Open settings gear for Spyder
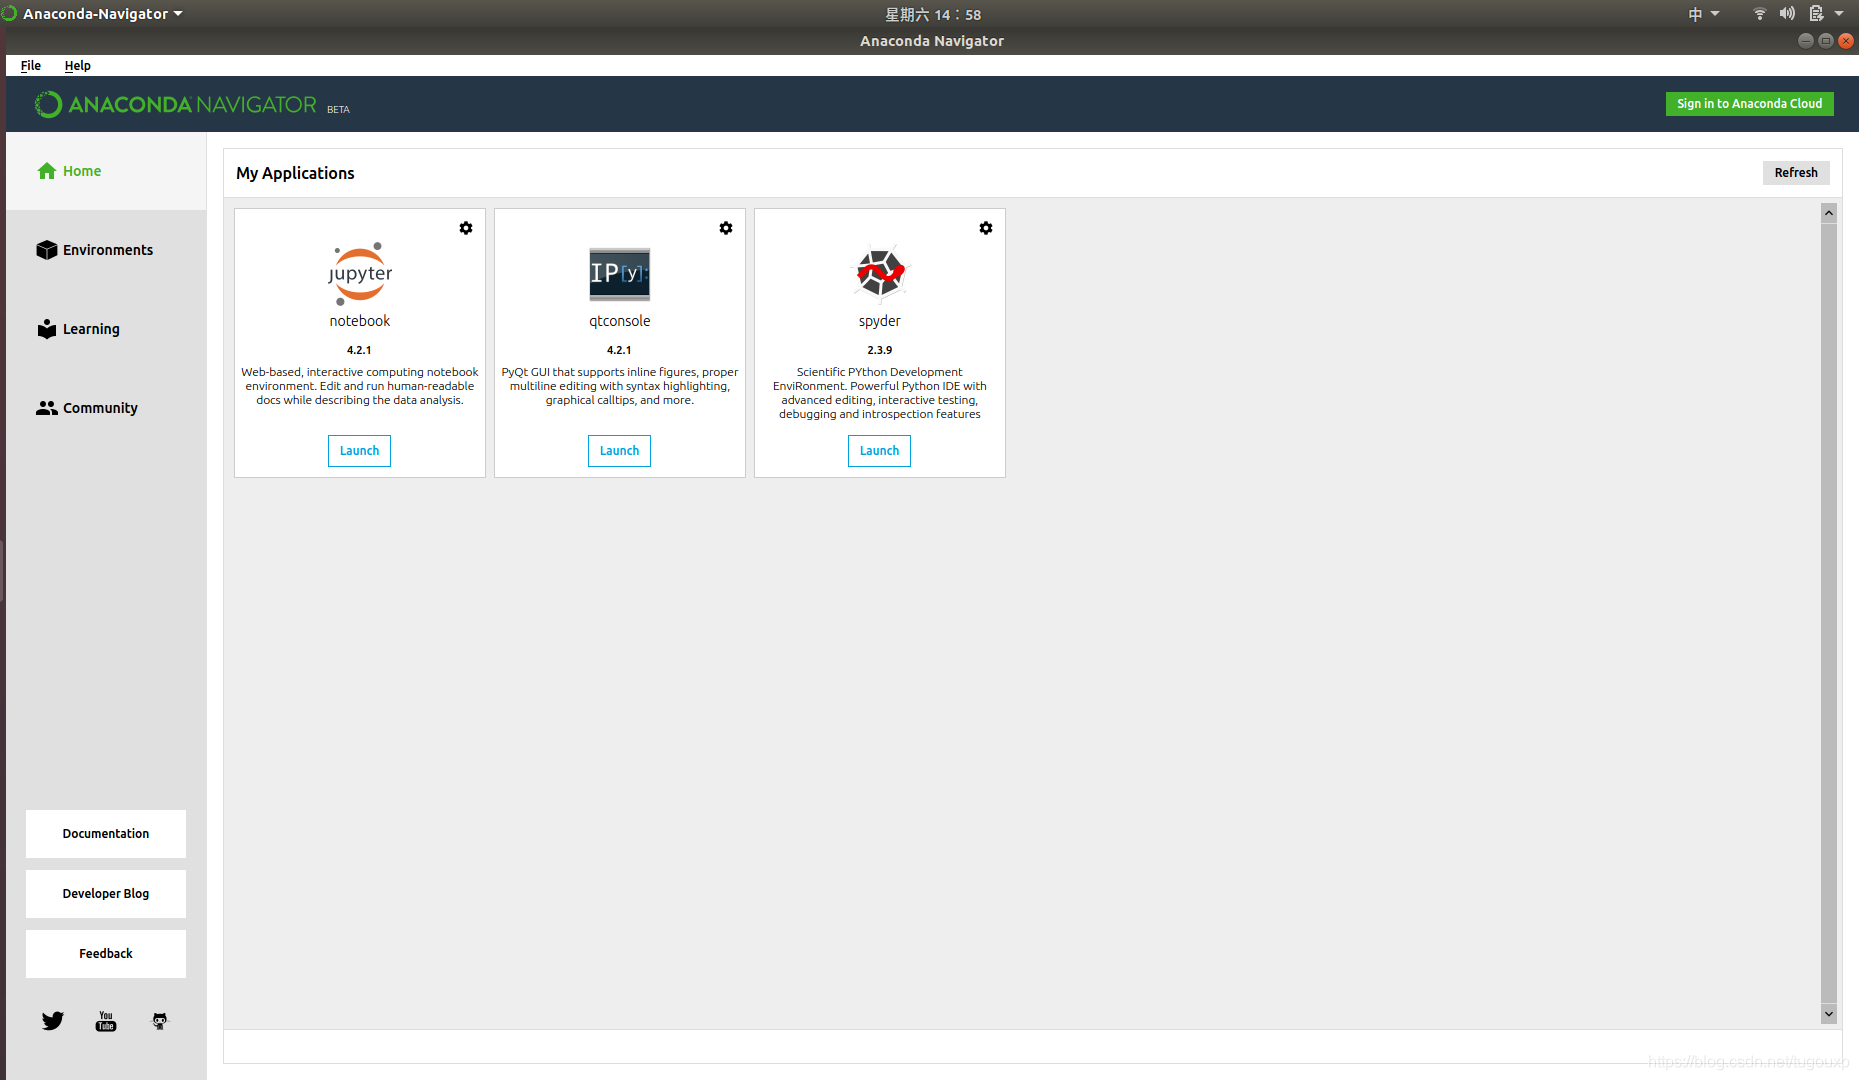 pos(986,228)
